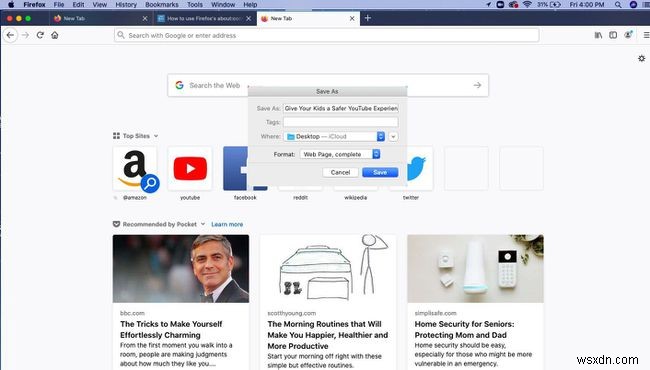This screenshot has width=650, height=370.
Task: Open the History menu
Action: [126, 5]
